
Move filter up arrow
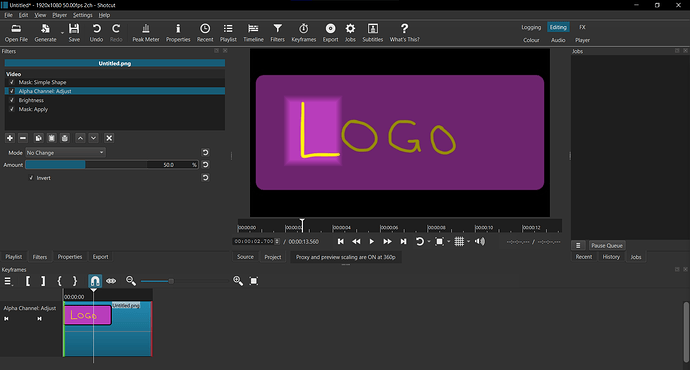(x=80, y=138)
